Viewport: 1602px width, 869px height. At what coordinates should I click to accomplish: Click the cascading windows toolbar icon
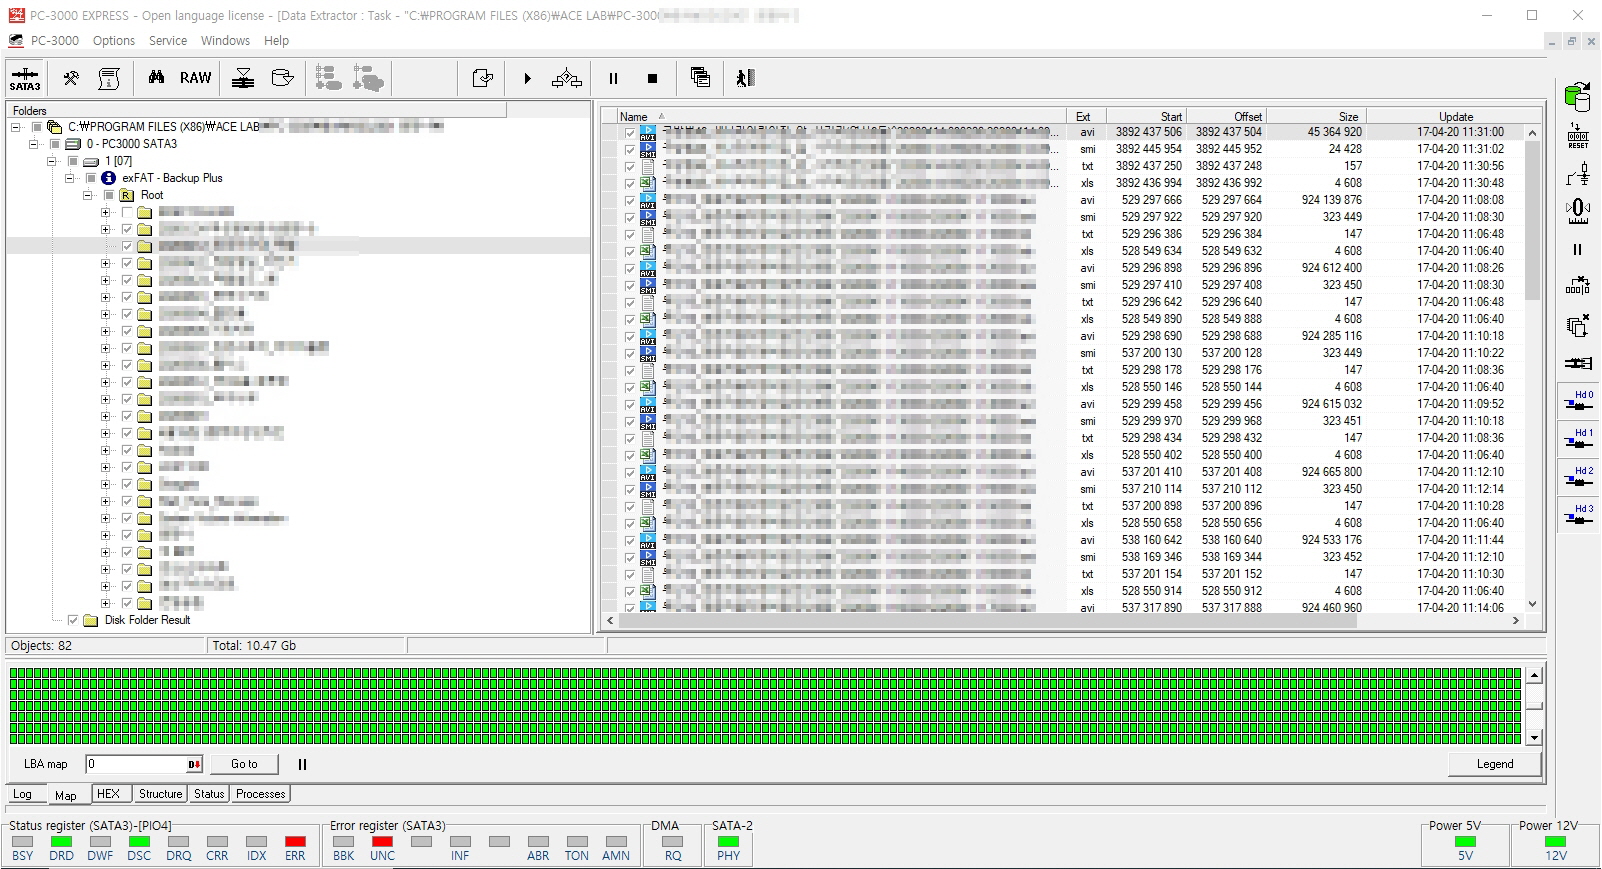point(700,78)
